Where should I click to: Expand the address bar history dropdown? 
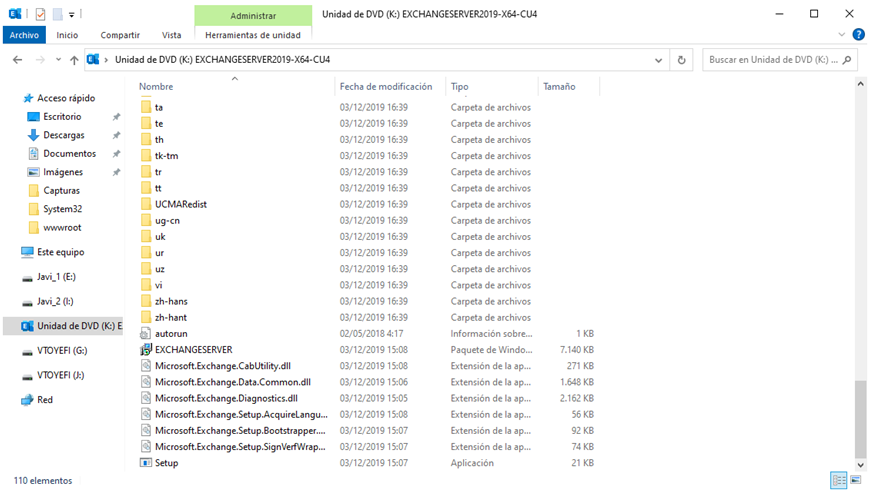(659, 60)
